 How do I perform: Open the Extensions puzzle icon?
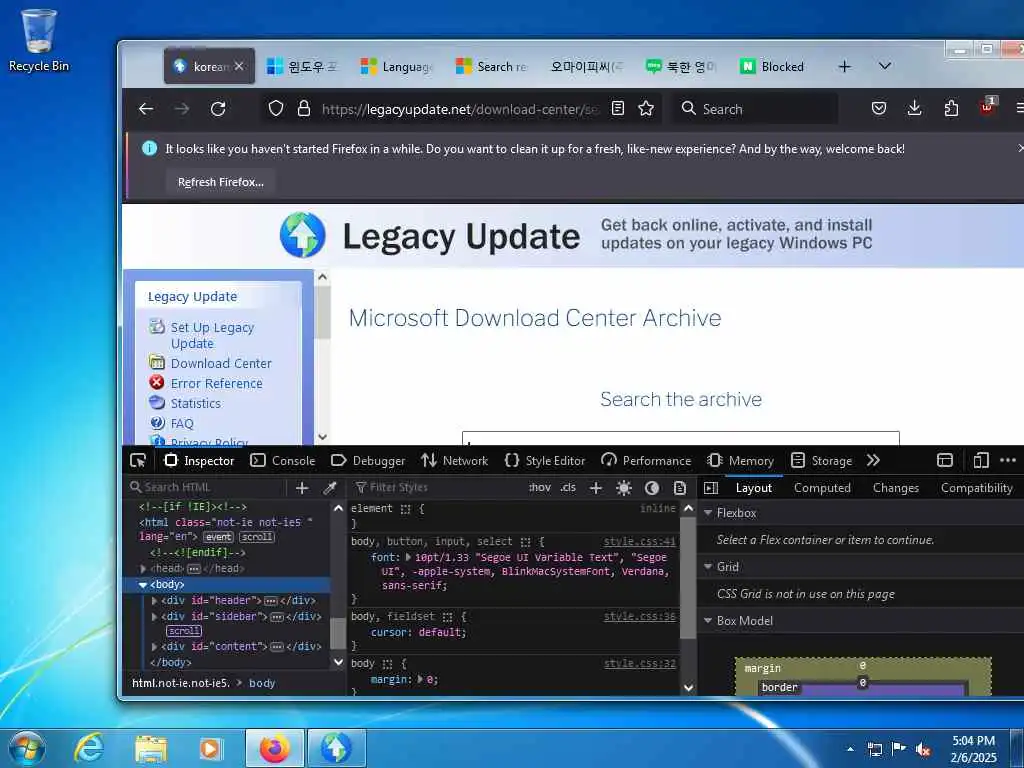(952, 108)
